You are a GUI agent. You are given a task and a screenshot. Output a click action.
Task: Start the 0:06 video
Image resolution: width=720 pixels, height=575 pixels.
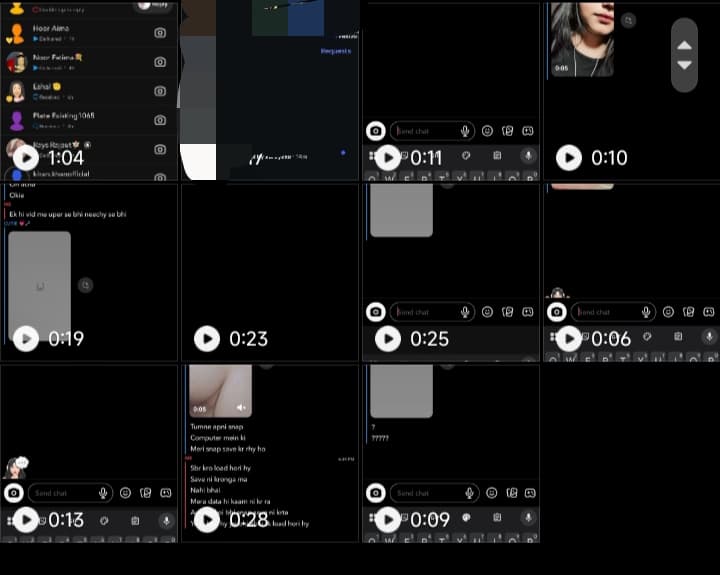569,338
